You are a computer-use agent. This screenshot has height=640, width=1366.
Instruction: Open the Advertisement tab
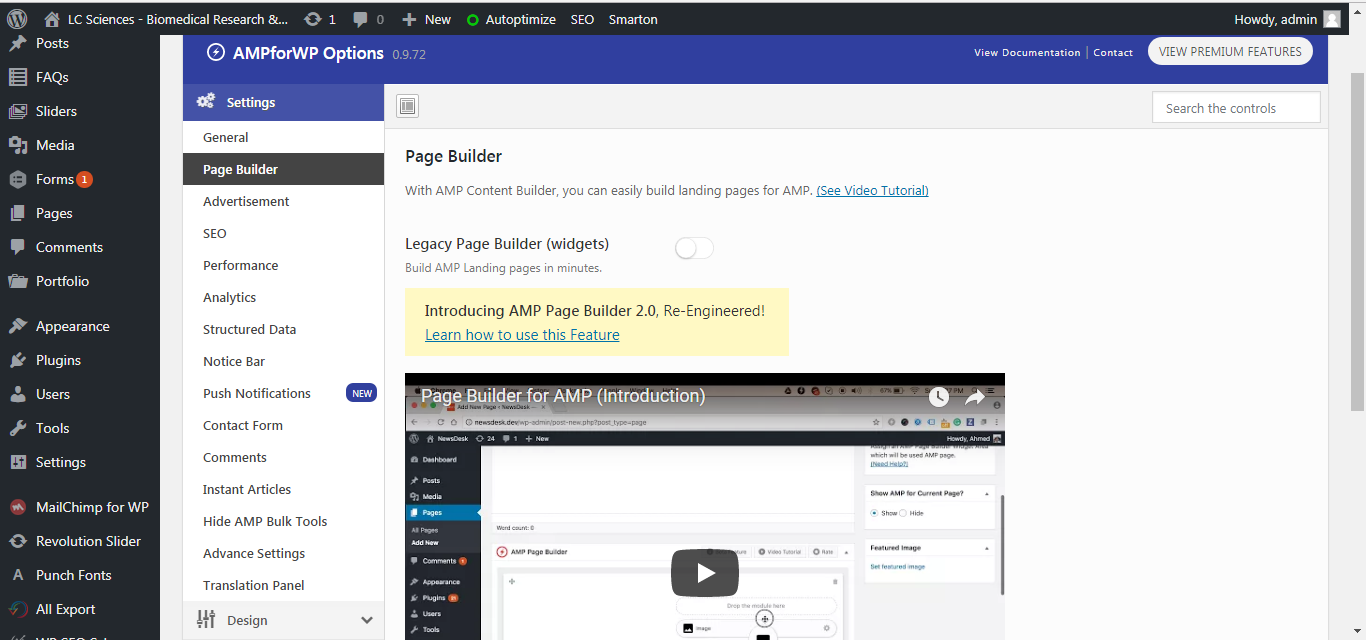[284, 201]
